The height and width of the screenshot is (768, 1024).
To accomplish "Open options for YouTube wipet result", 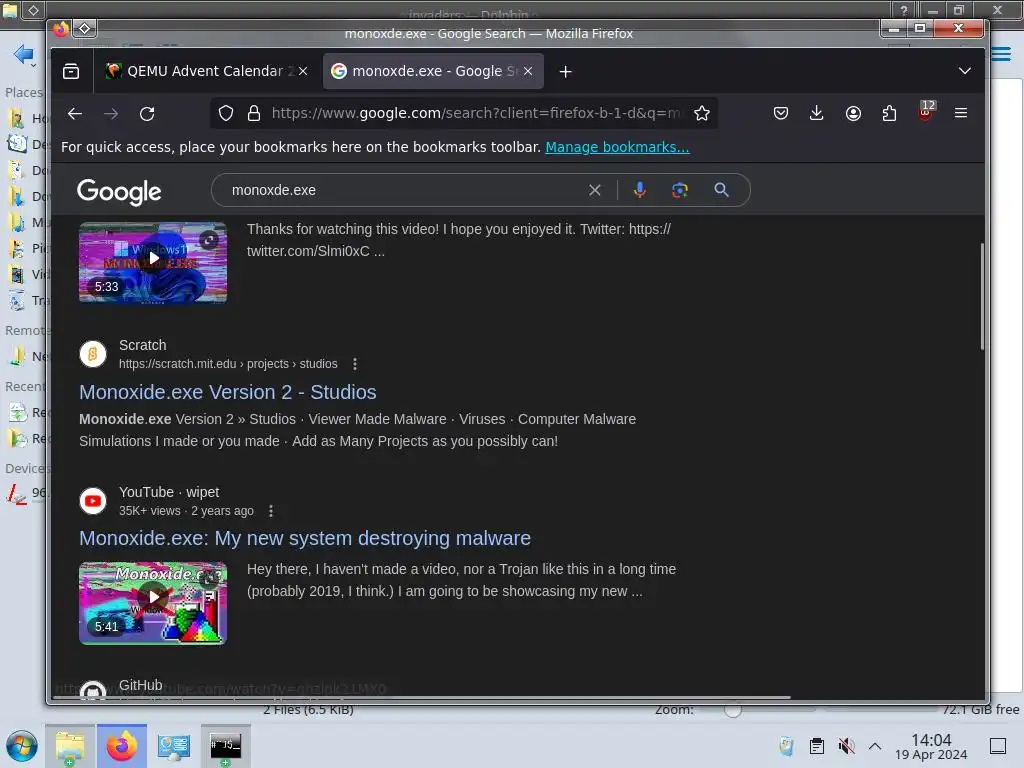I will coord(271,511).
